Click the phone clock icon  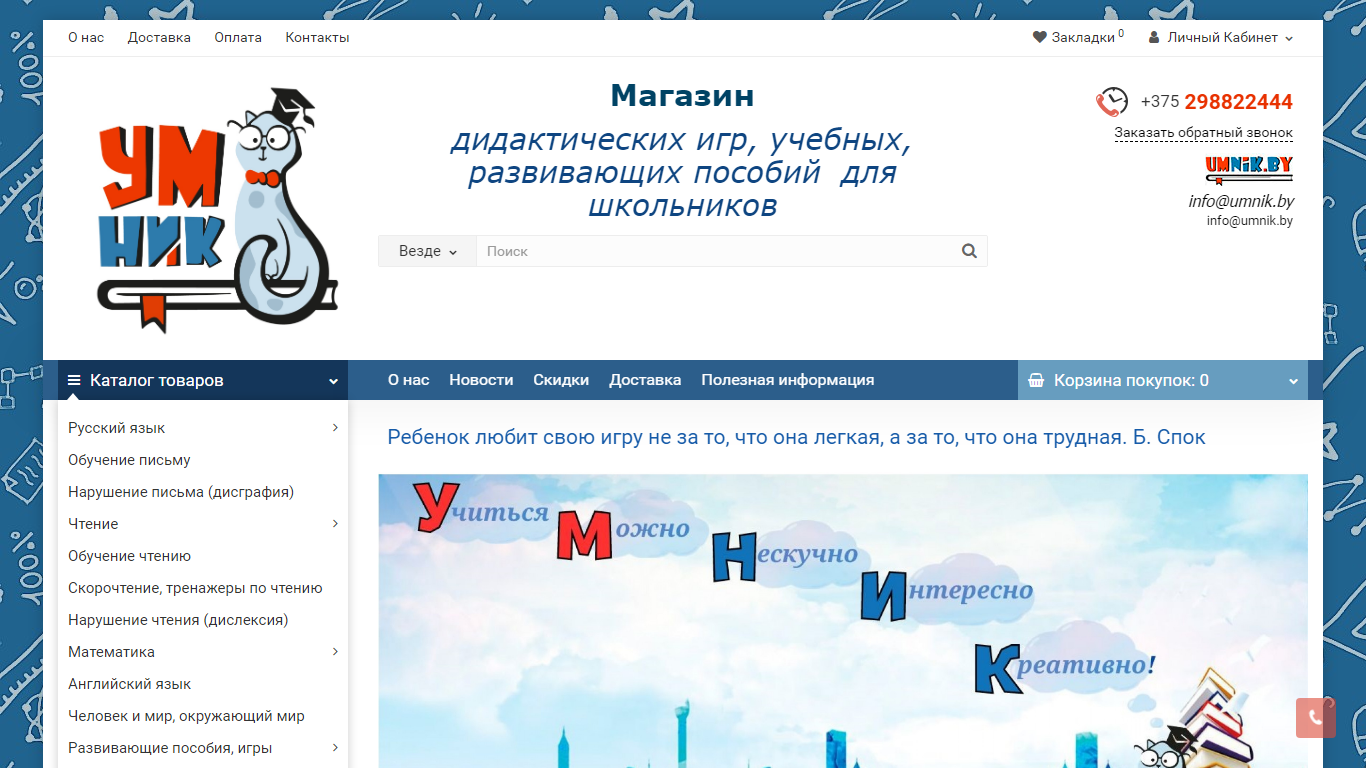[1112, 102]
